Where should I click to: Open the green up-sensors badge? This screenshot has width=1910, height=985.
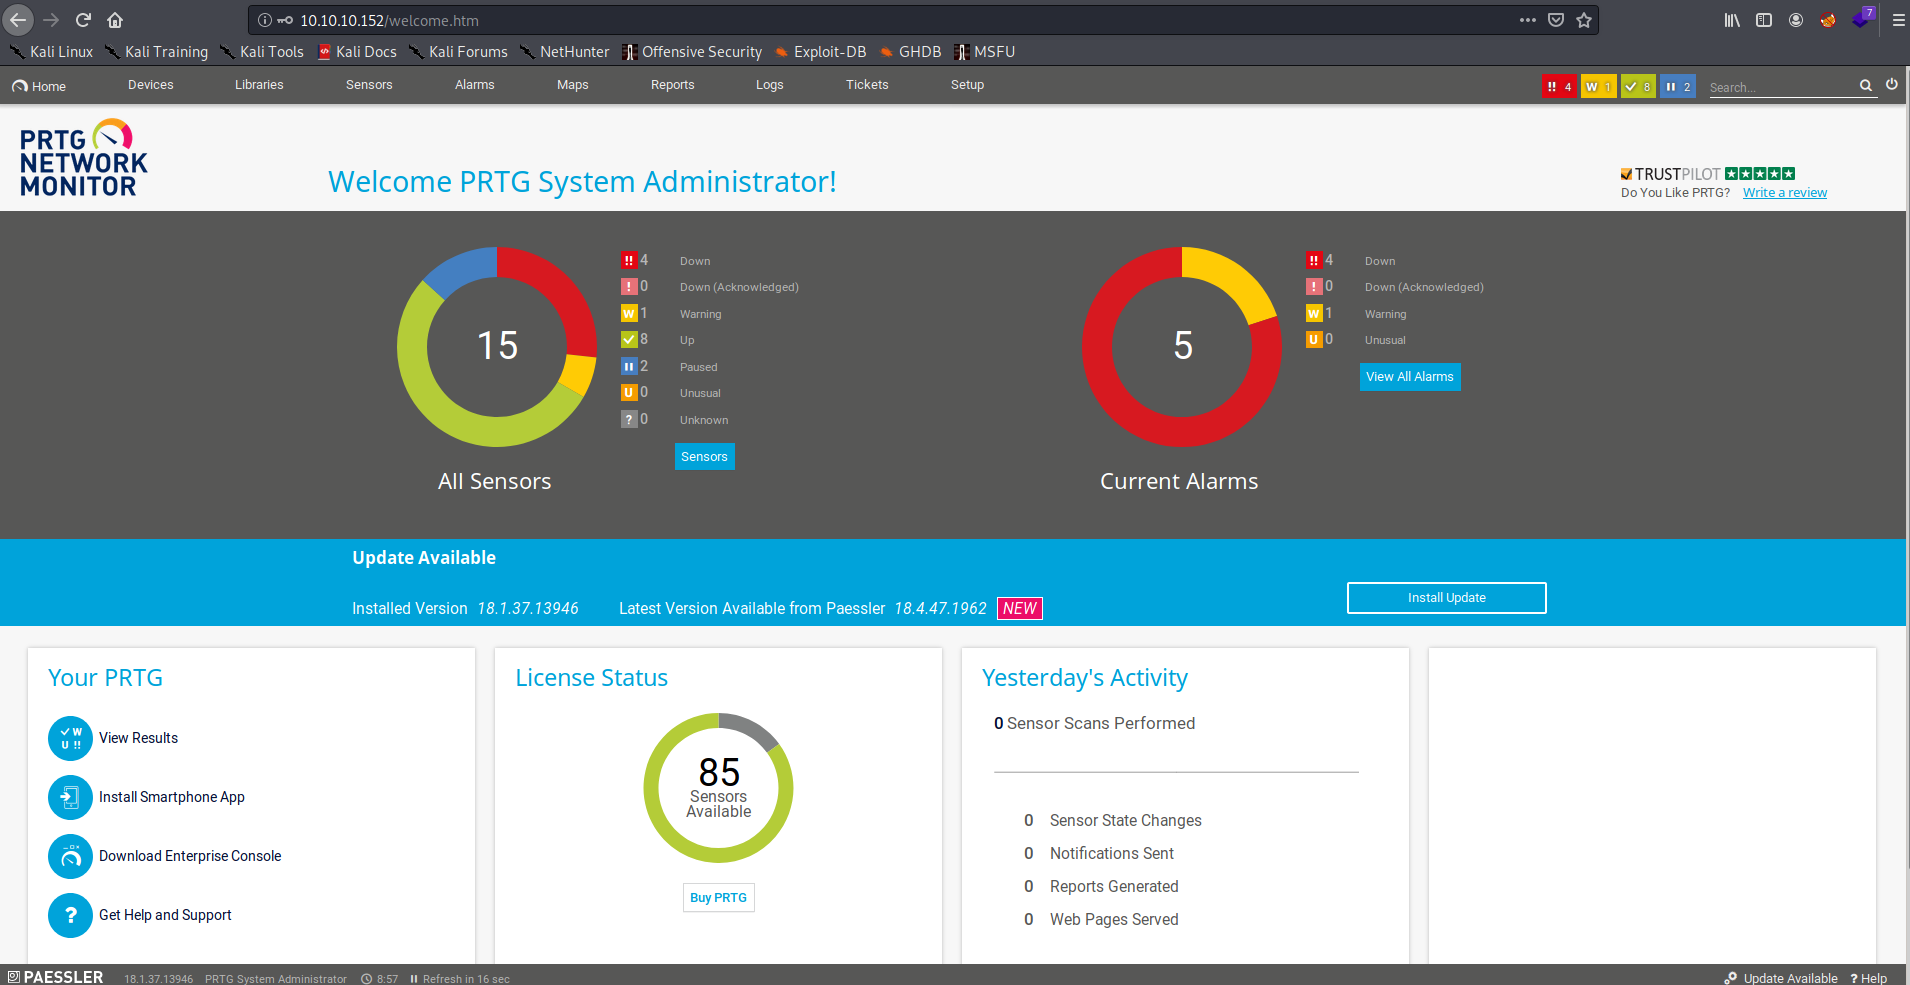click(1636, 86)
